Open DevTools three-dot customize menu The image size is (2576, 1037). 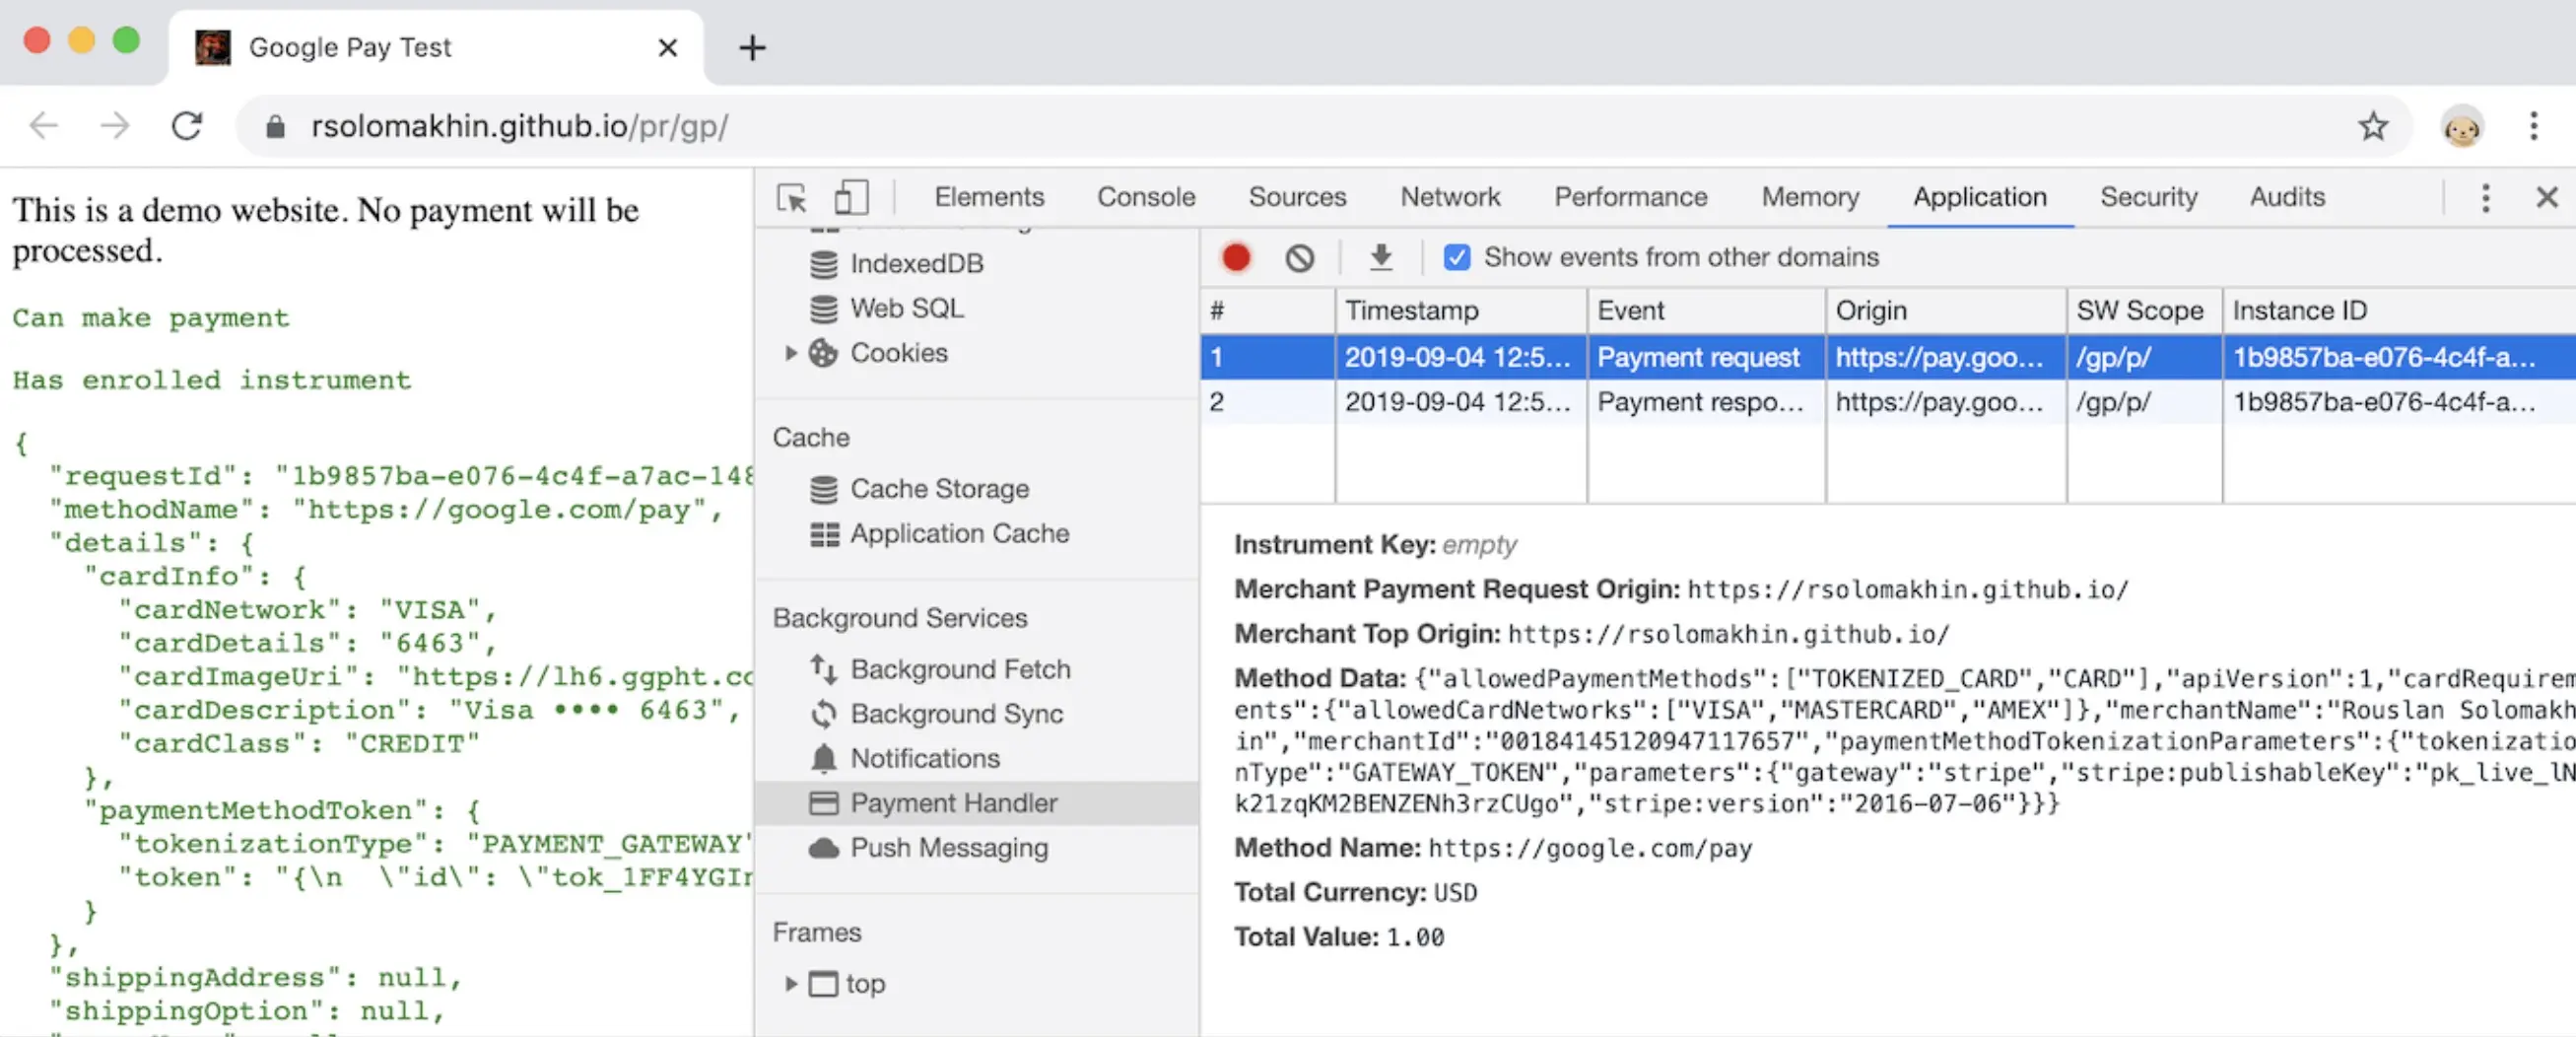pyautogui.click(x=2485, y=197)
